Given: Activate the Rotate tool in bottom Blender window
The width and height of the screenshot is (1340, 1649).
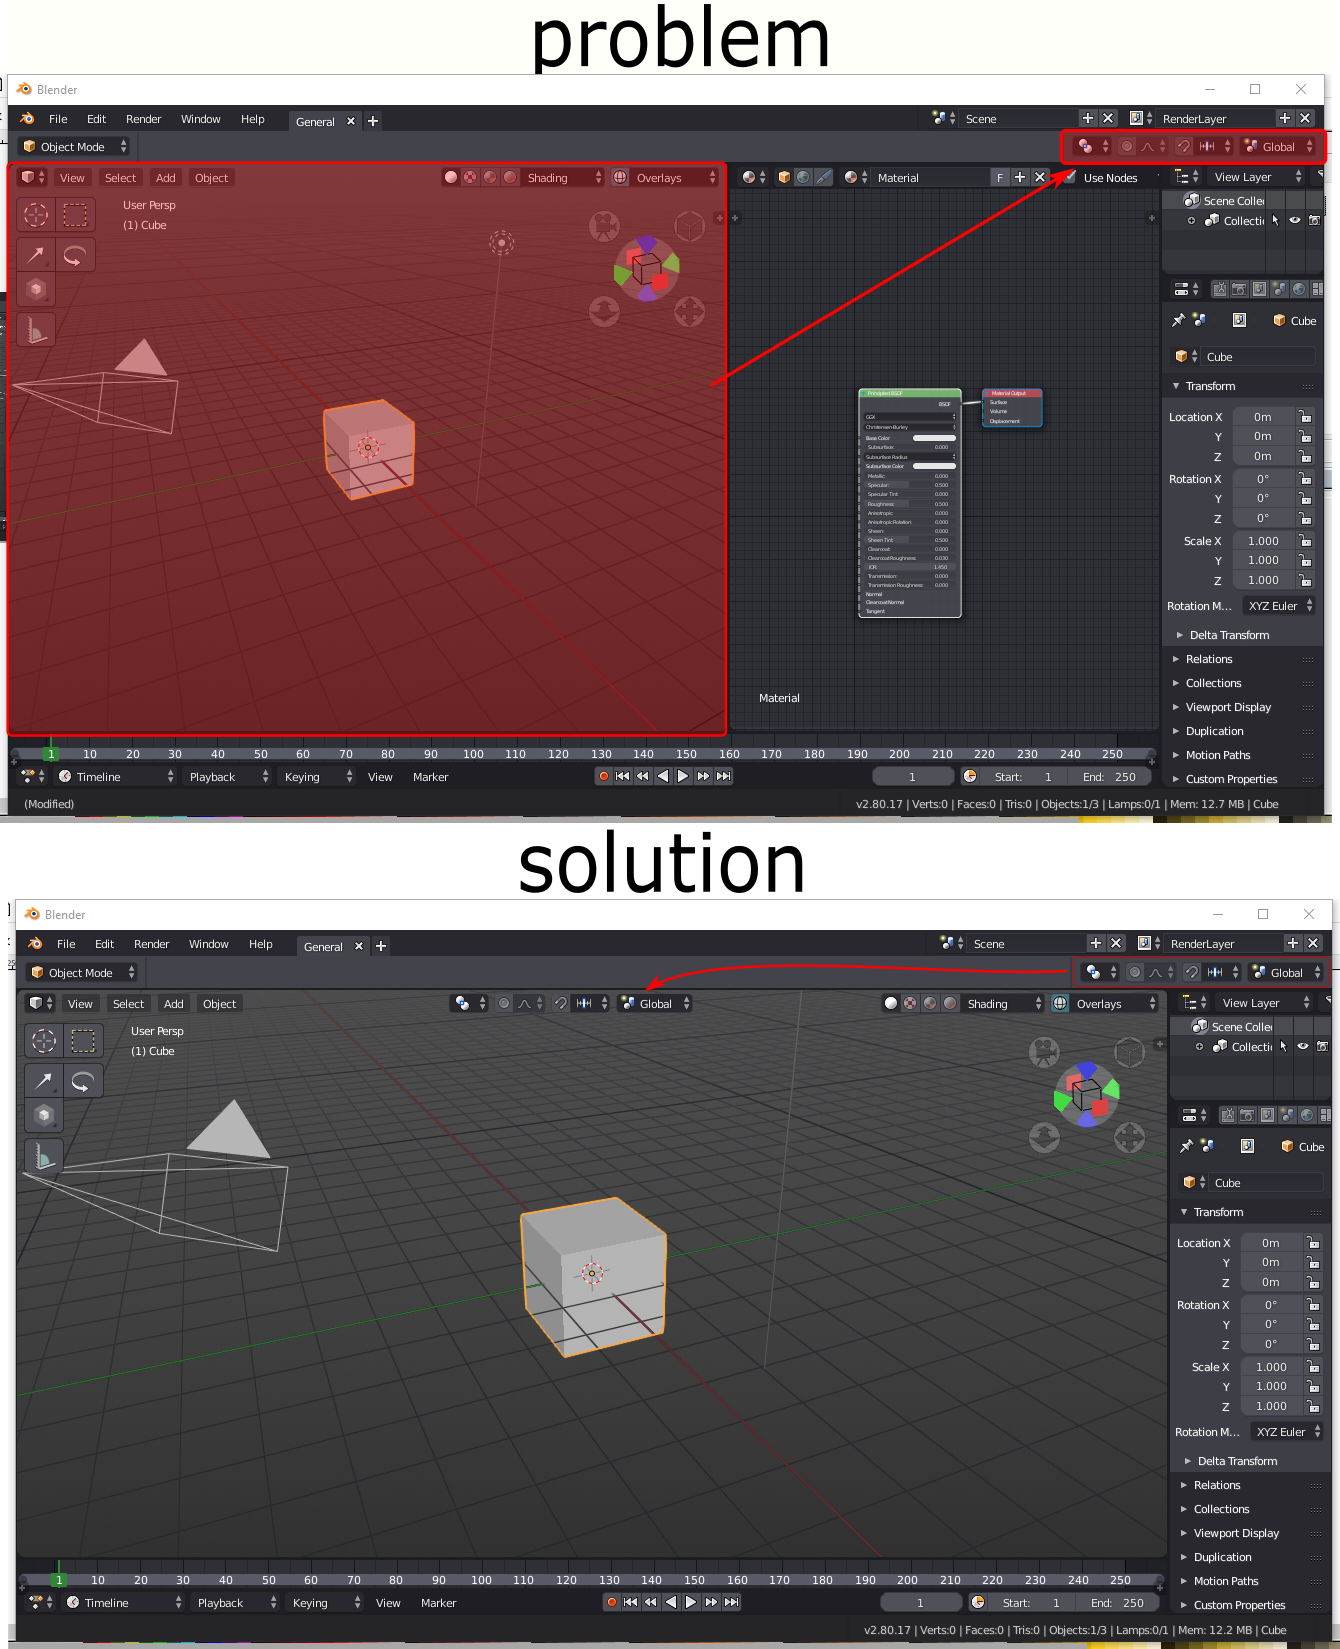Looking at the screenshot, I should click(x=83, y=1081).
